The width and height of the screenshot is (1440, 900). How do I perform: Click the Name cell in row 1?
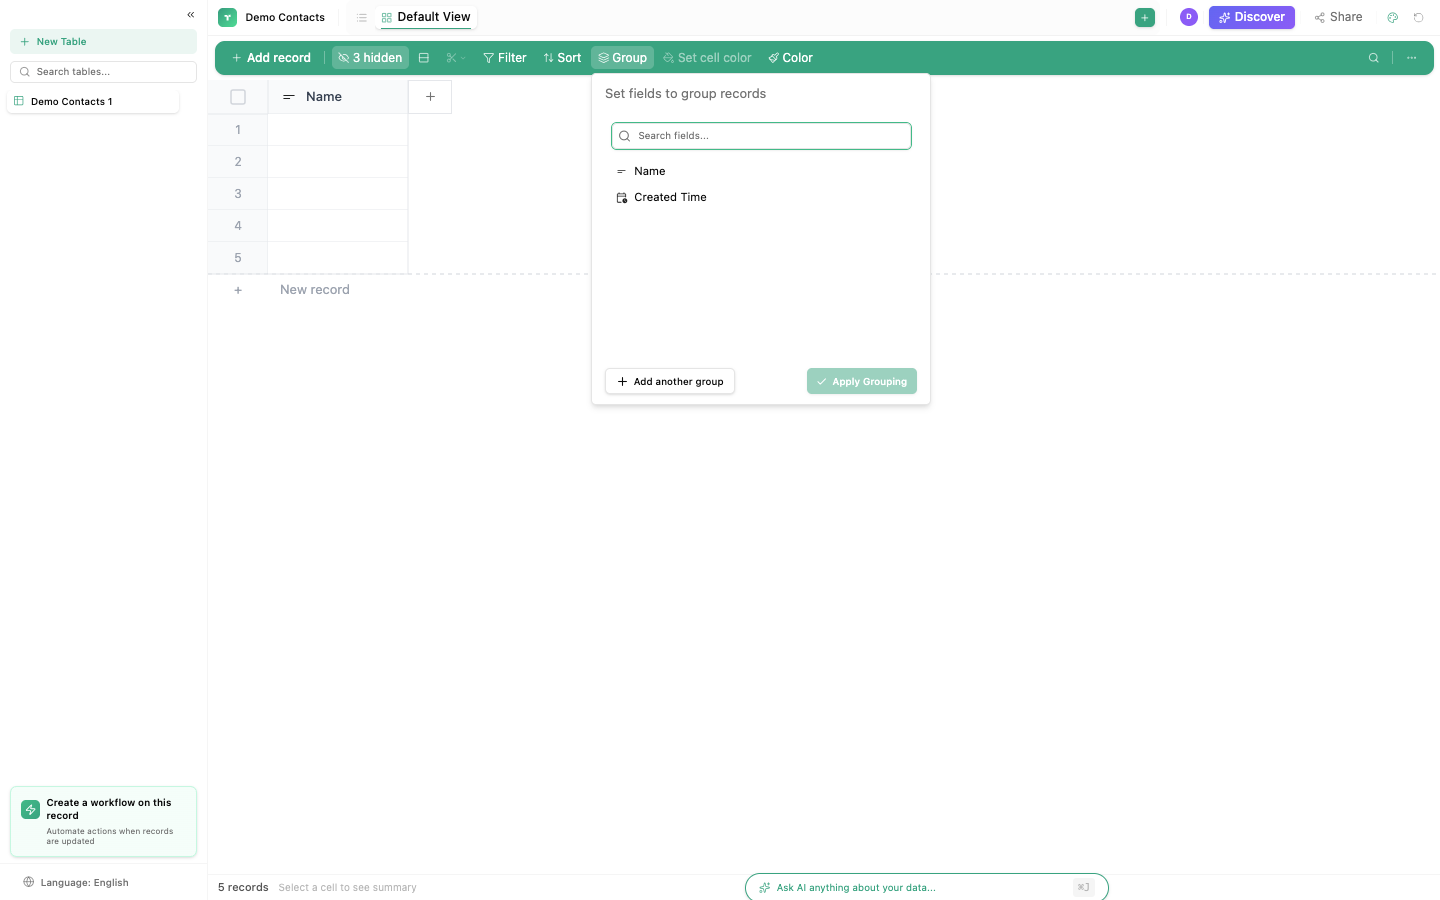point(338,130)
